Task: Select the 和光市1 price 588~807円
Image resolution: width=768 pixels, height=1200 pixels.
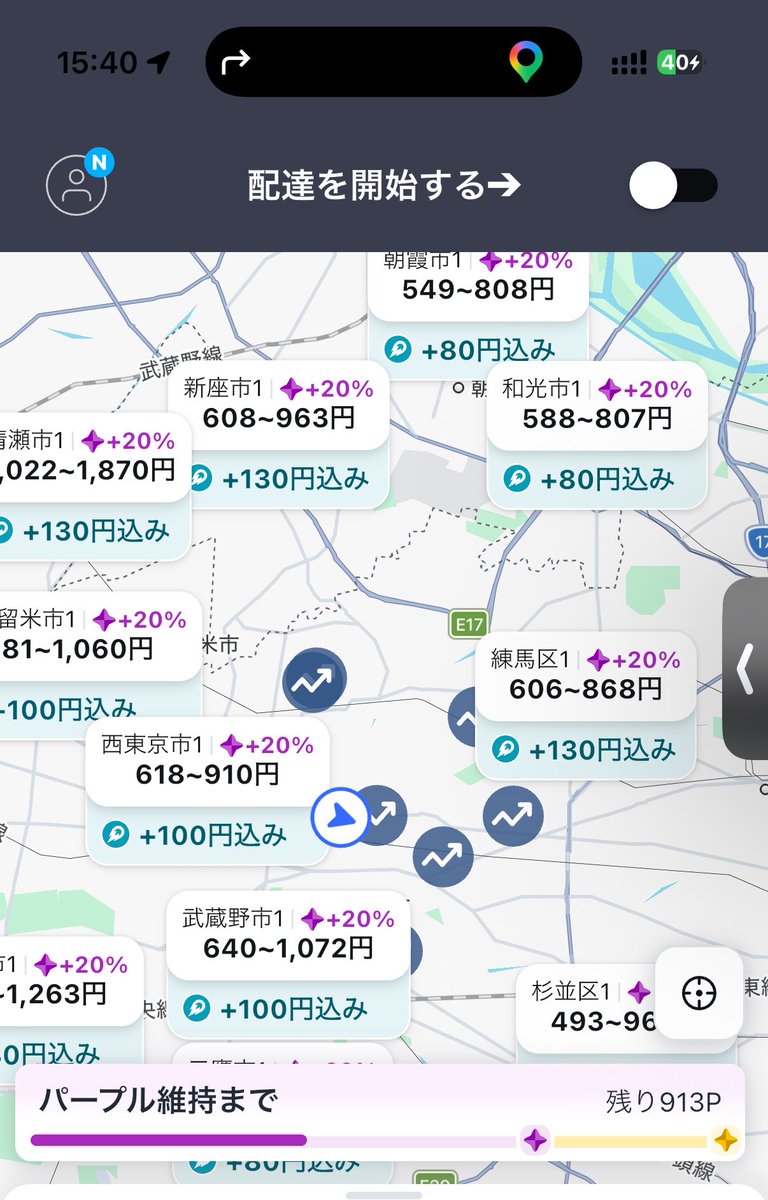Action: click(x=597, y=418)
